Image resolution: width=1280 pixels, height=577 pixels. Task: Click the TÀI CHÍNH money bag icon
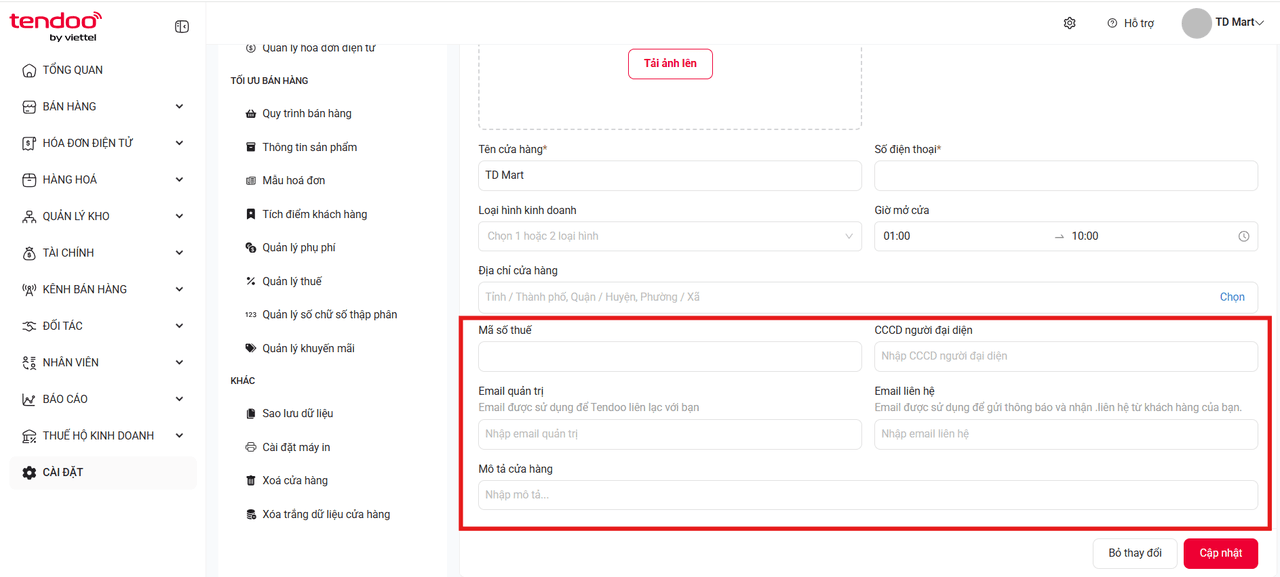29,253
